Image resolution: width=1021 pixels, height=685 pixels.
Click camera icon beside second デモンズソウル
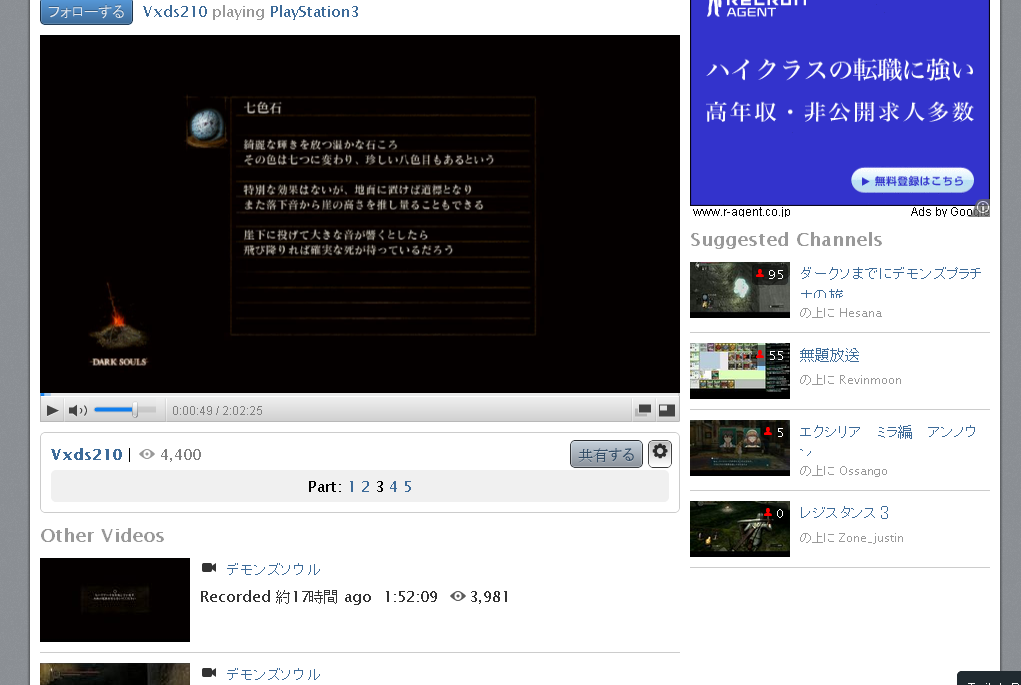209,673
